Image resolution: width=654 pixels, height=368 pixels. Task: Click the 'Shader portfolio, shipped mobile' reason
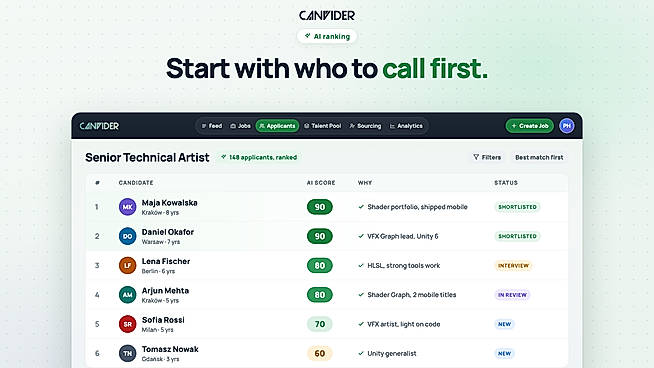(417, 207)
